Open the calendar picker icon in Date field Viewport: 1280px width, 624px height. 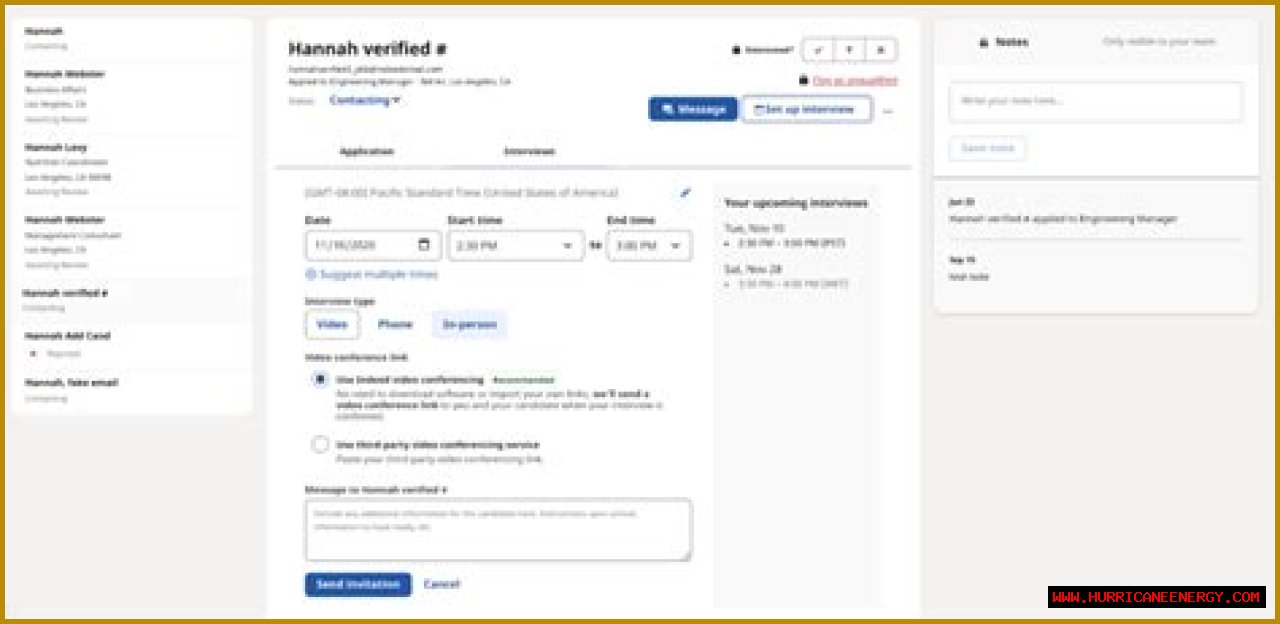pyautogui.click(x=424, y=245)
